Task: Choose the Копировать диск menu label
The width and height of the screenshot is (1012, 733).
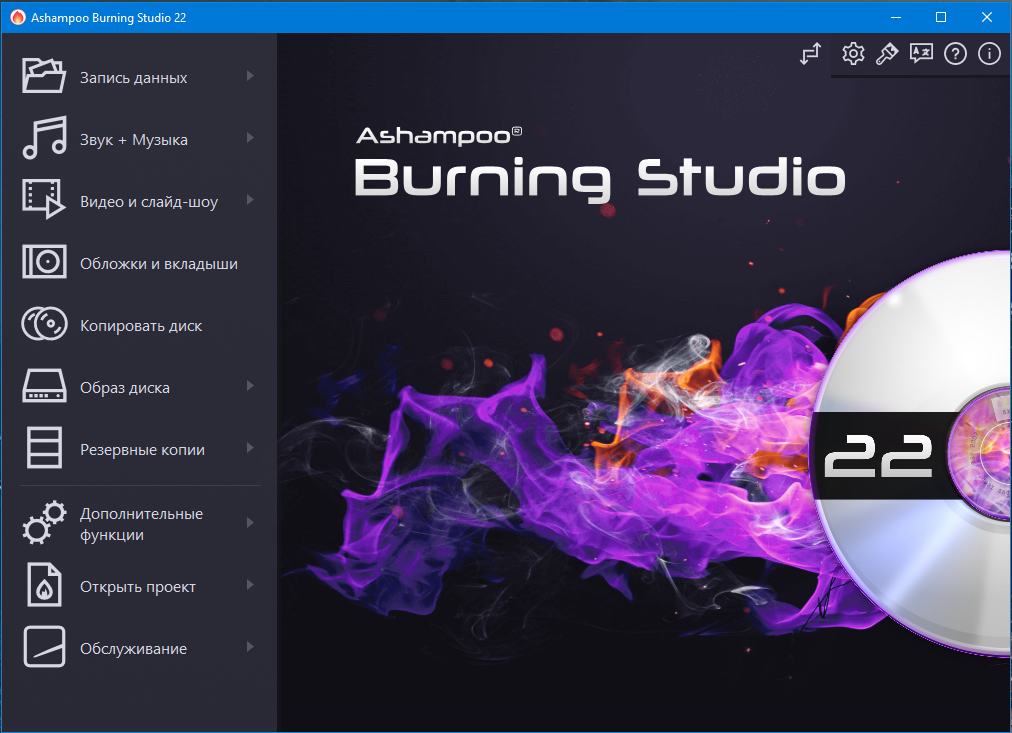Action: pos(141,326)
